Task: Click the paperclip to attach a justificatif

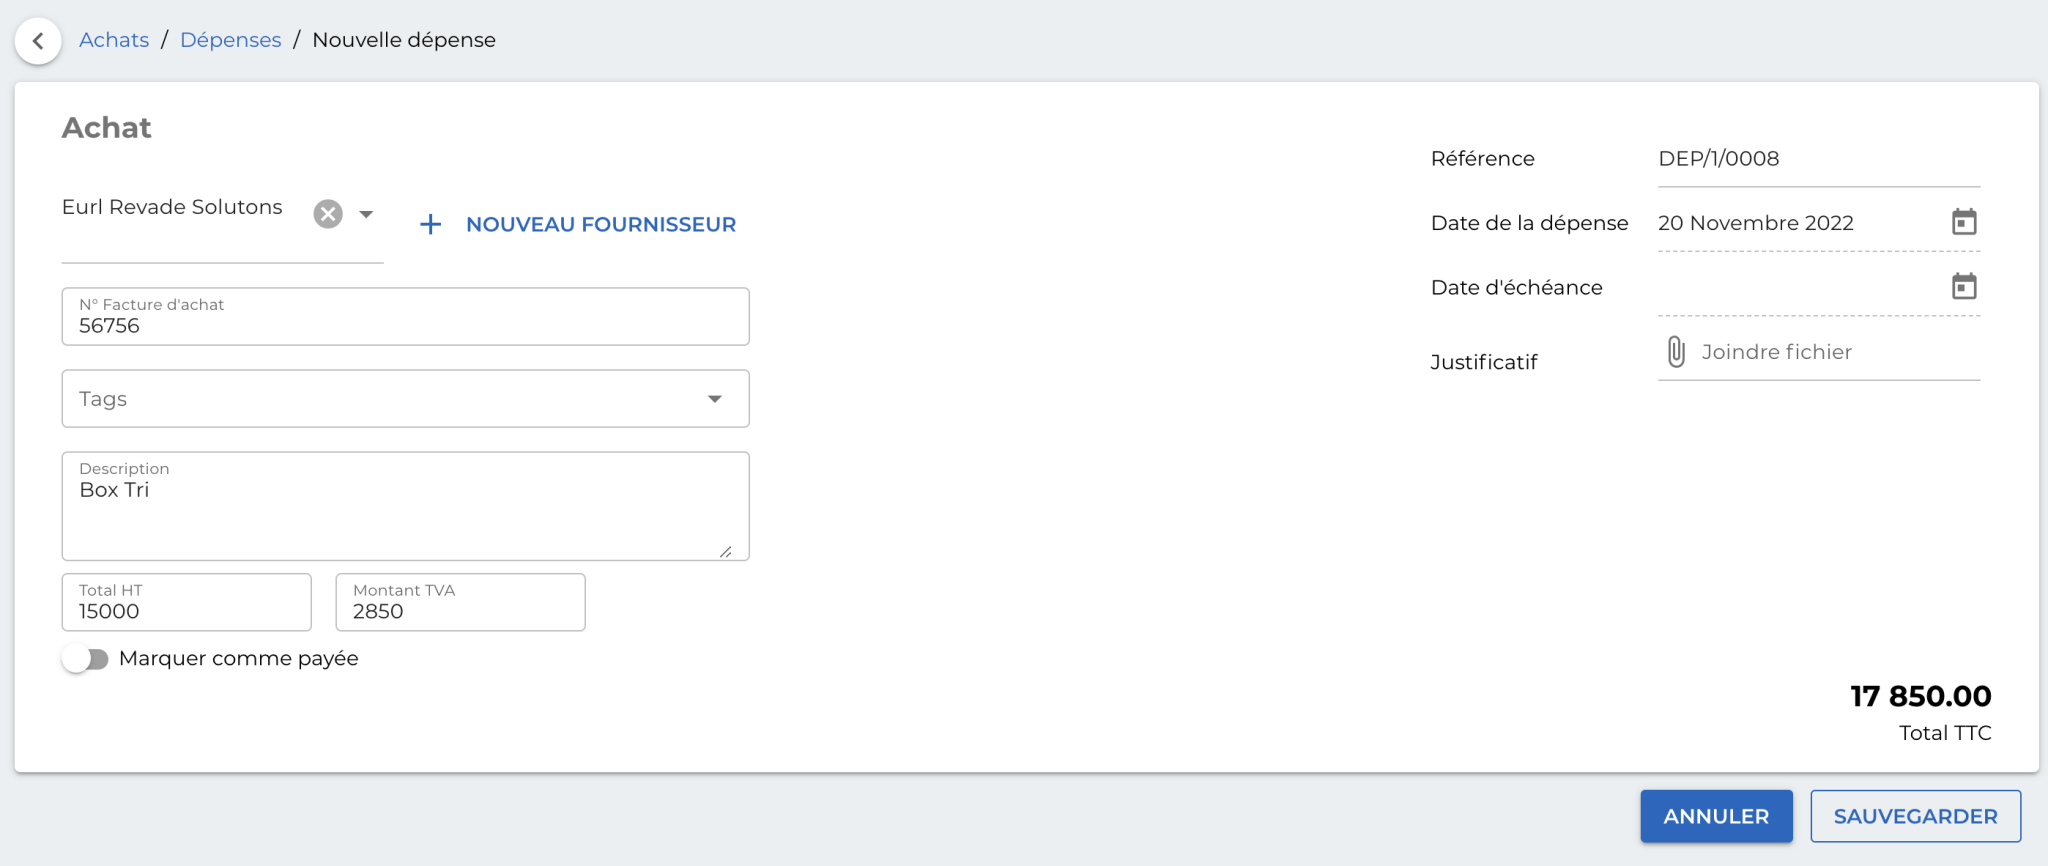Action: [x=1674, y=351]
